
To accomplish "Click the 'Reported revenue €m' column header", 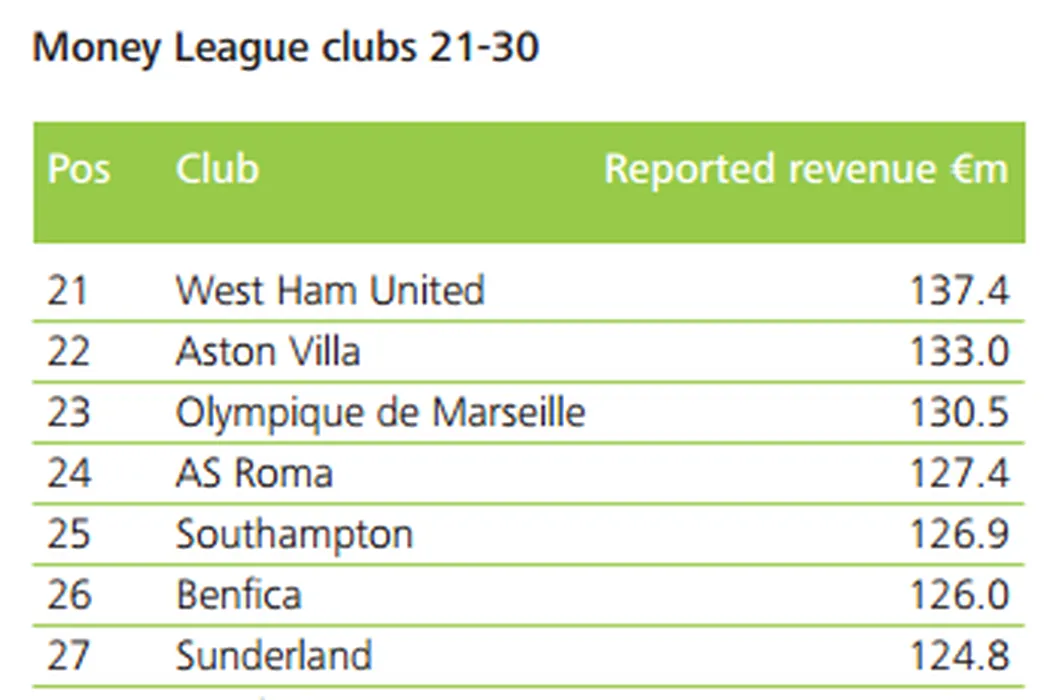I will 806,169.
